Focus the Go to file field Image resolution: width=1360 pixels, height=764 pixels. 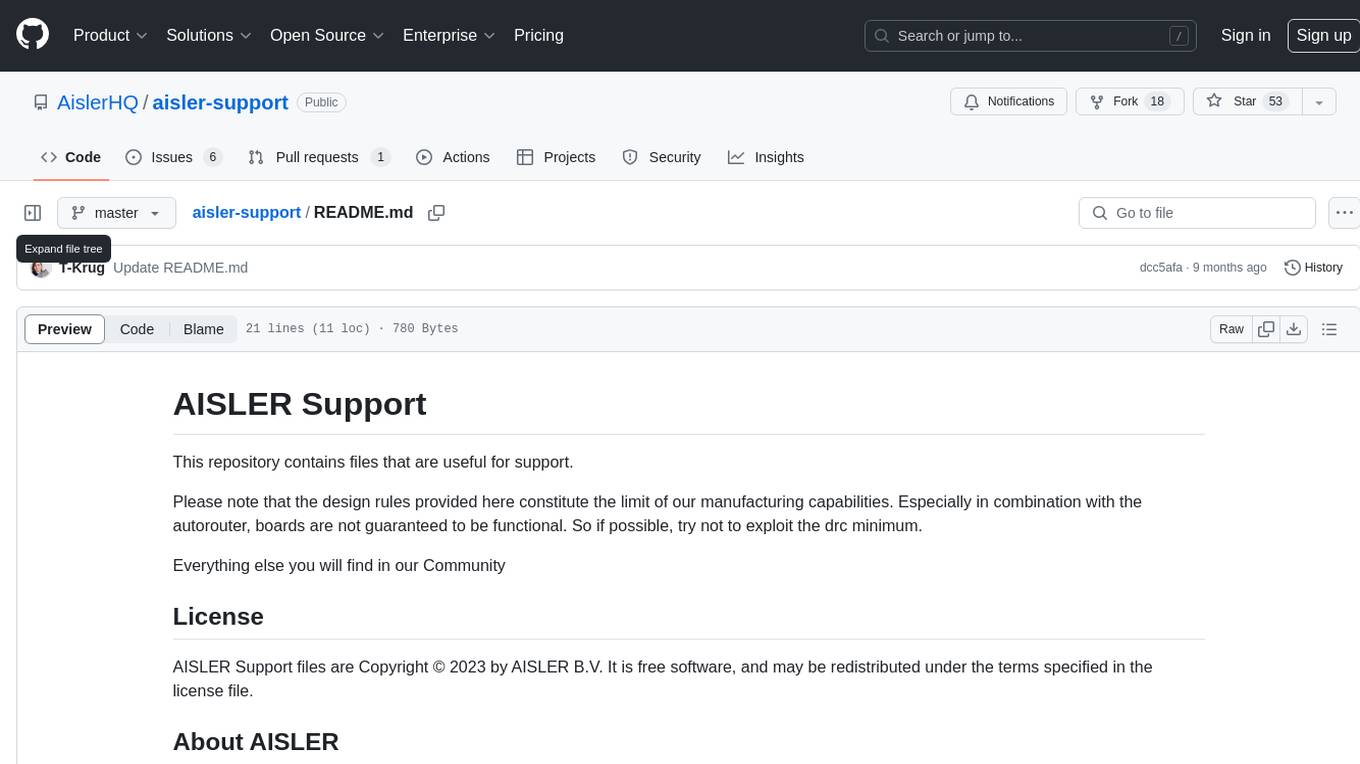point(1197,213)
